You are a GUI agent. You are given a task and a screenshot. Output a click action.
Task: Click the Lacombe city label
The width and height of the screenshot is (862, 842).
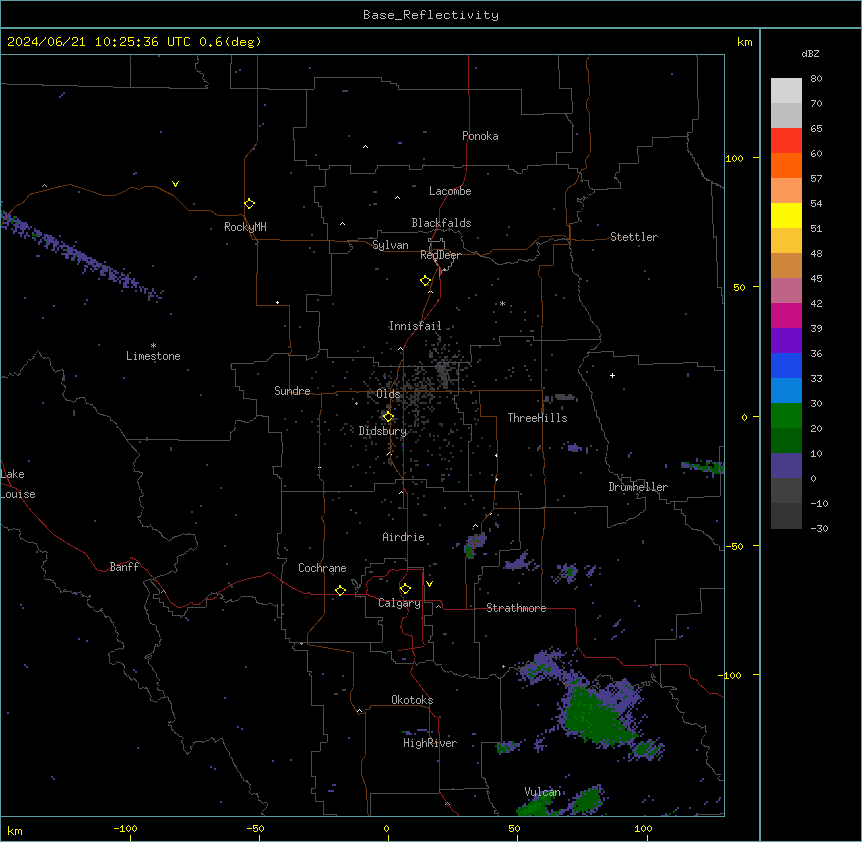450,191
